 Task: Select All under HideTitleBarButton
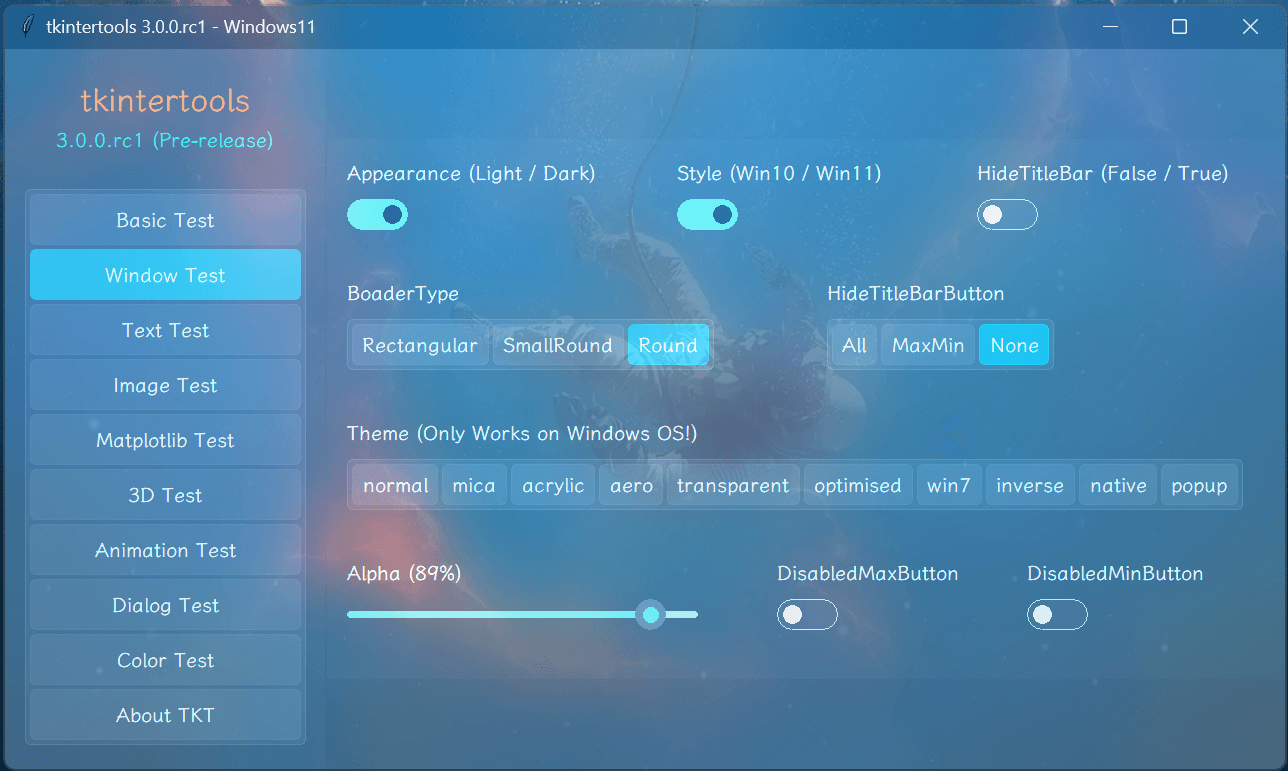click(854, 345)
